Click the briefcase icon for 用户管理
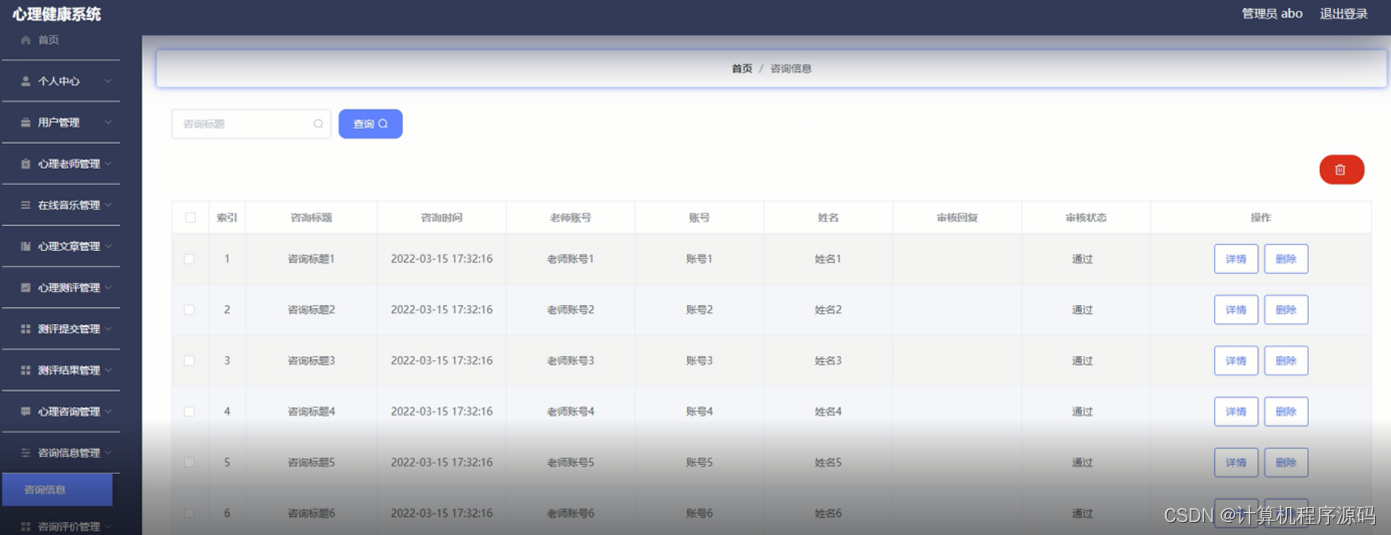 (x=26, y=122)
